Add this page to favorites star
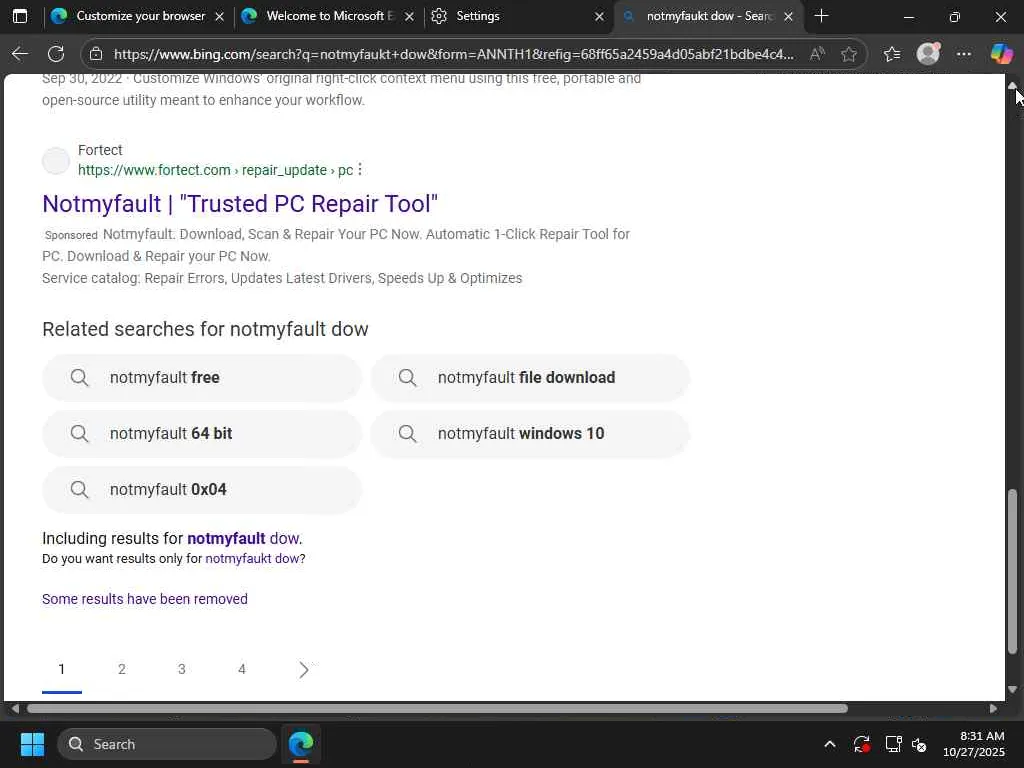Image resolution: width=1024 pixels, height=768 pixels. click(848, 54)
